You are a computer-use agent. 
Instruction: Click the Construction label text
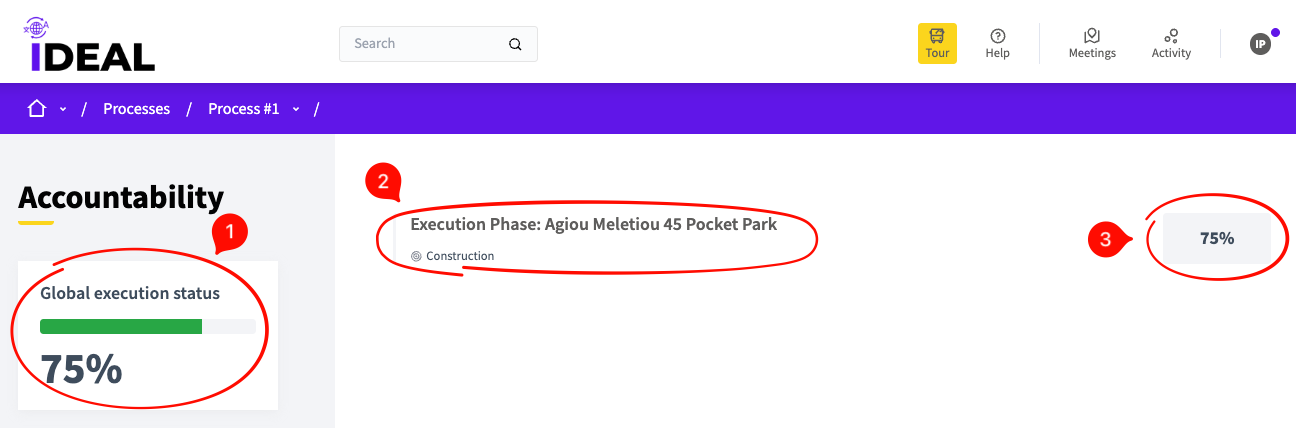coord(460,256)
